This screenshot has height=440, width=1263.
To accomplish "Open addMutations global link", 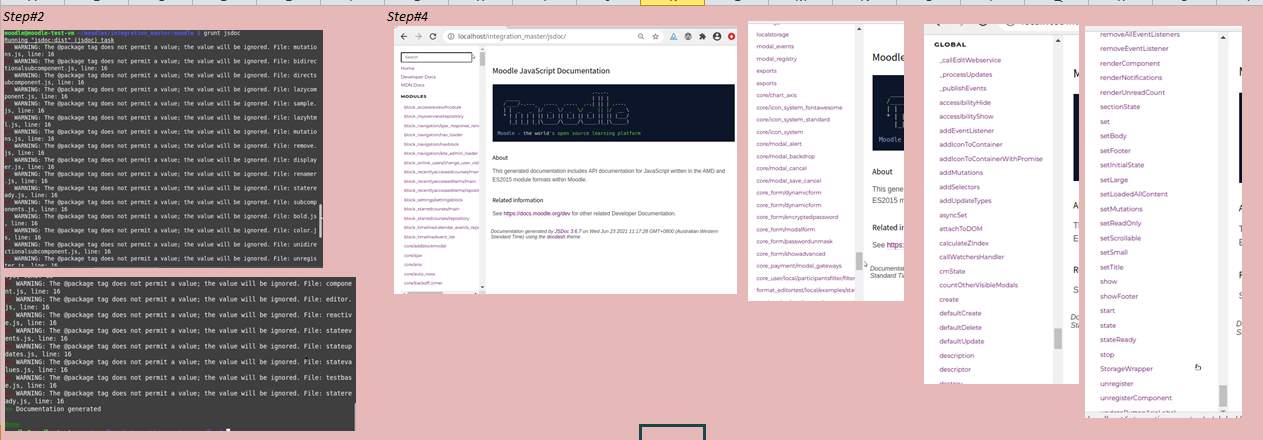I will point(962,172).
